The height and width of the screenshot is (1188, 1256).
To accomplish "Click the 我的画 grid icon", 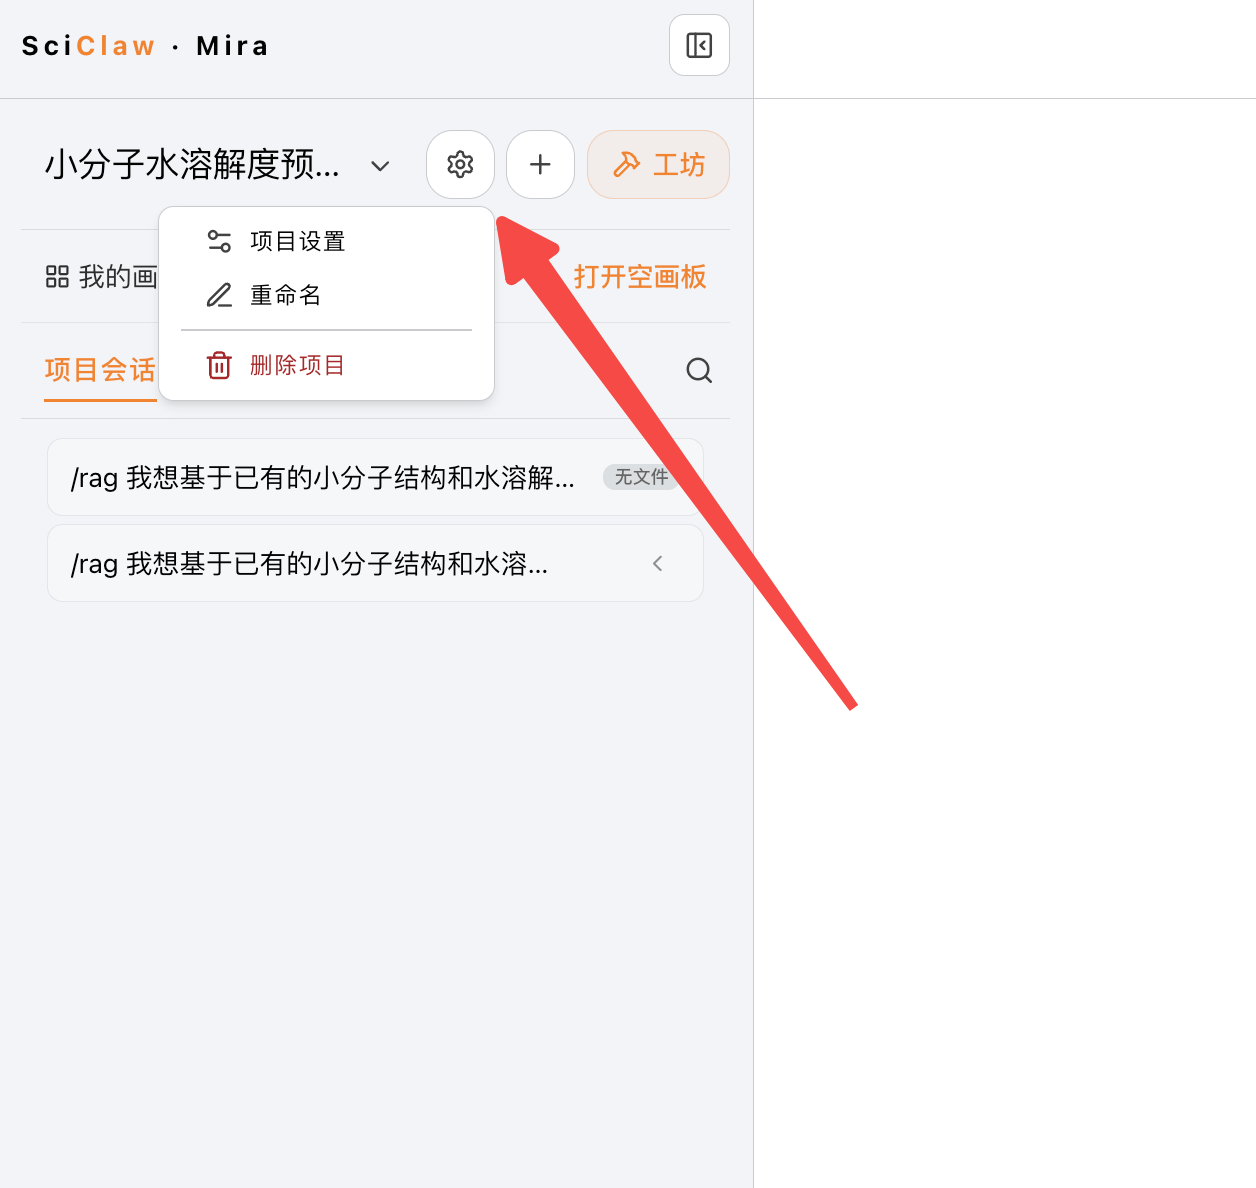I will 57,277.
